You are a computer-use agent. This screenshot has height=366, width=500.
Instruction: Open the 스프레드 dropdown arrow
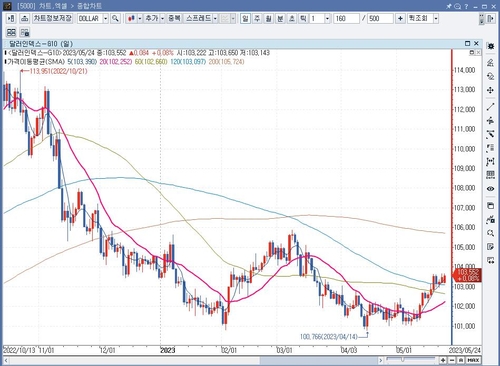[215, 18]
